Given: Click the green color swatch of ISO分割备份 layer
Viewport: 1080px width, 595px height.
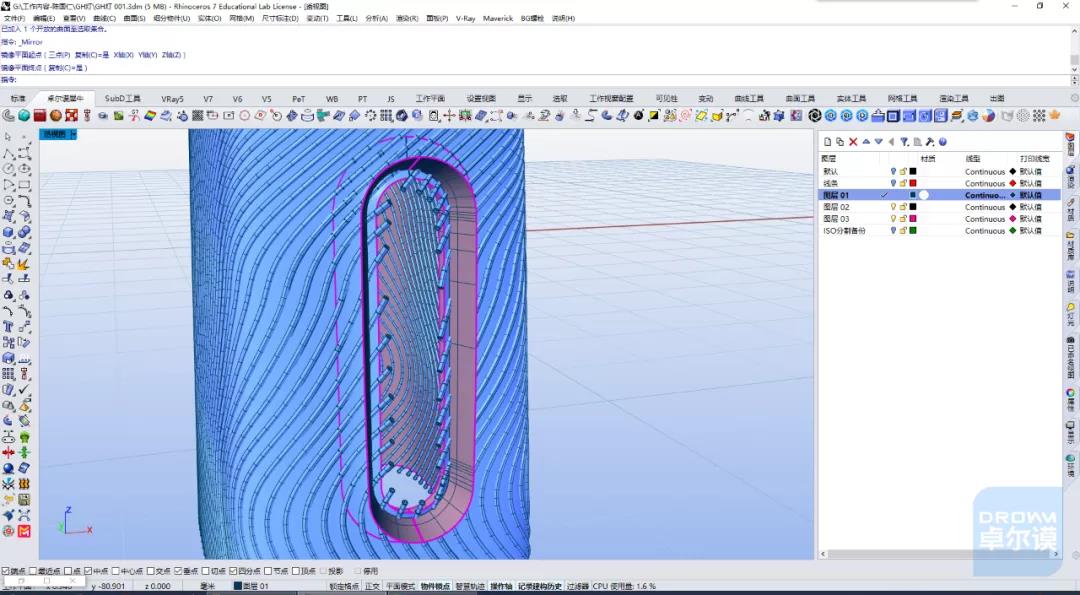Looking at the screenshot, I should (913, 231).
